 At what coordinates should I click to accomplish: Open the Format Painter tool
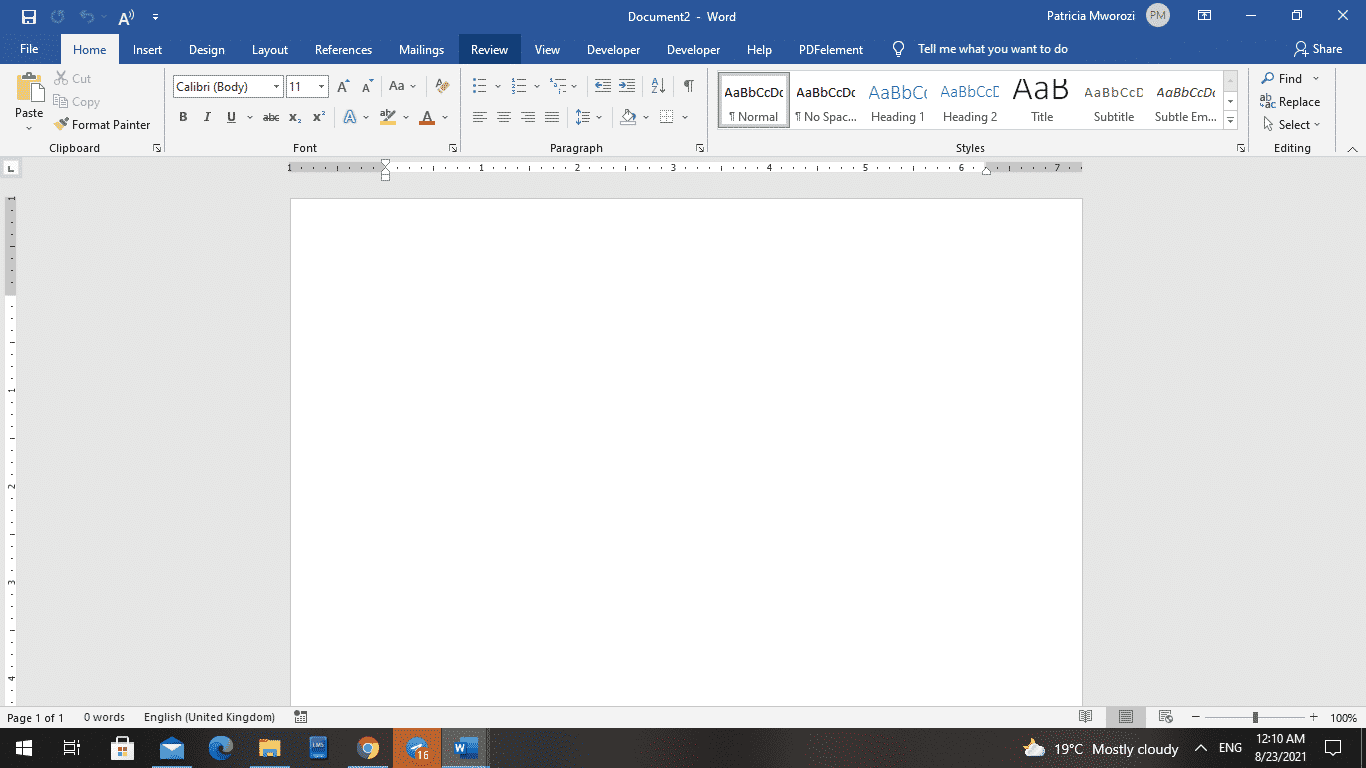(103, 124)
